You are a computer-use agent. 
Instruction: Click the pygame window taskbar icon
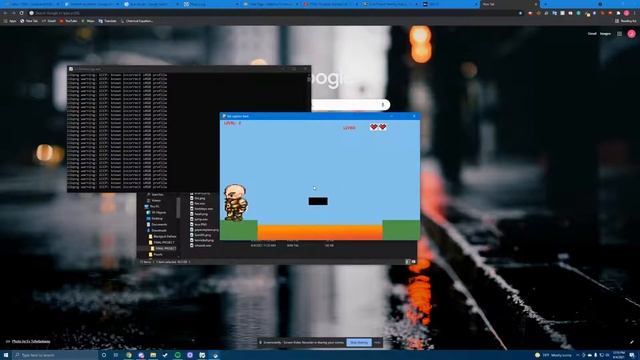coord(215,355)
